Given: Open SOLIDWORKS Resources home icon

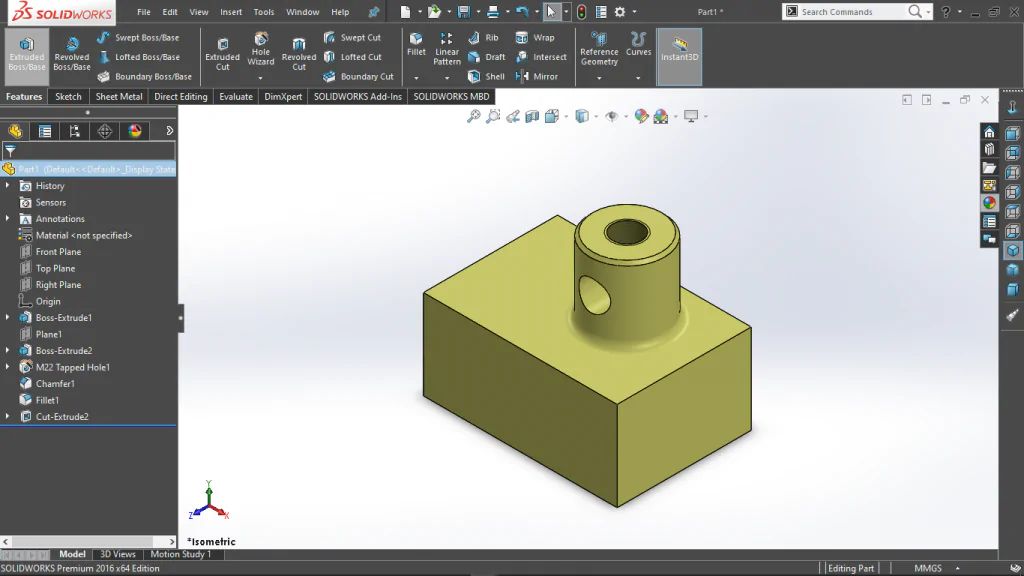Looking at the screenshot, I should tap(989, 132).
